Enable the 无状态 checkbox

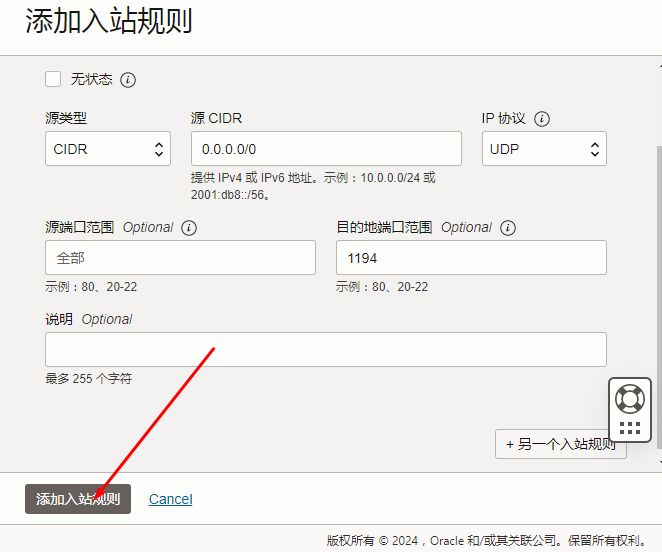(54, 79)
